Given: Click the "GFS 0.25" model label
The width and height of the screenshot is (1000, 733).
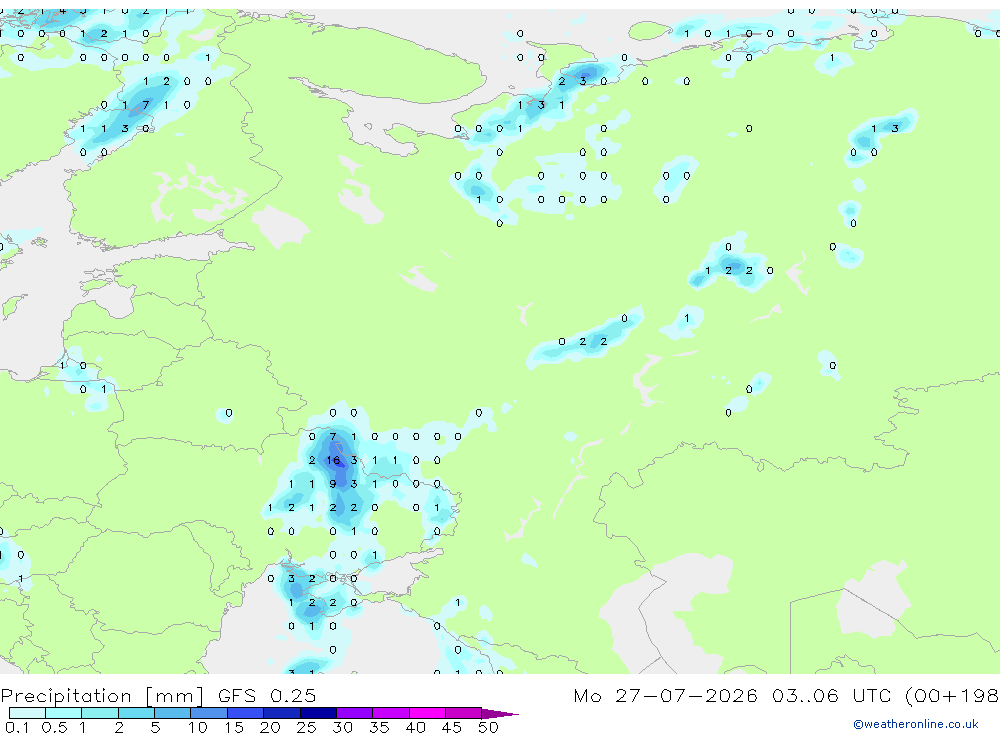Looking at the screenshot, I should click(x=267, y=695).
